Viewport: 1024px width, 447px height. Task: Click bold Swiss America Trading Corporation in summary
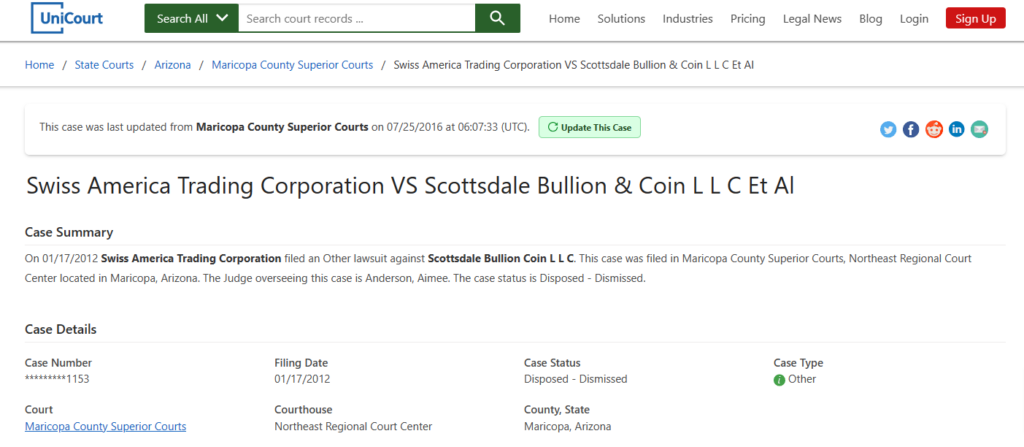point(191,258)
